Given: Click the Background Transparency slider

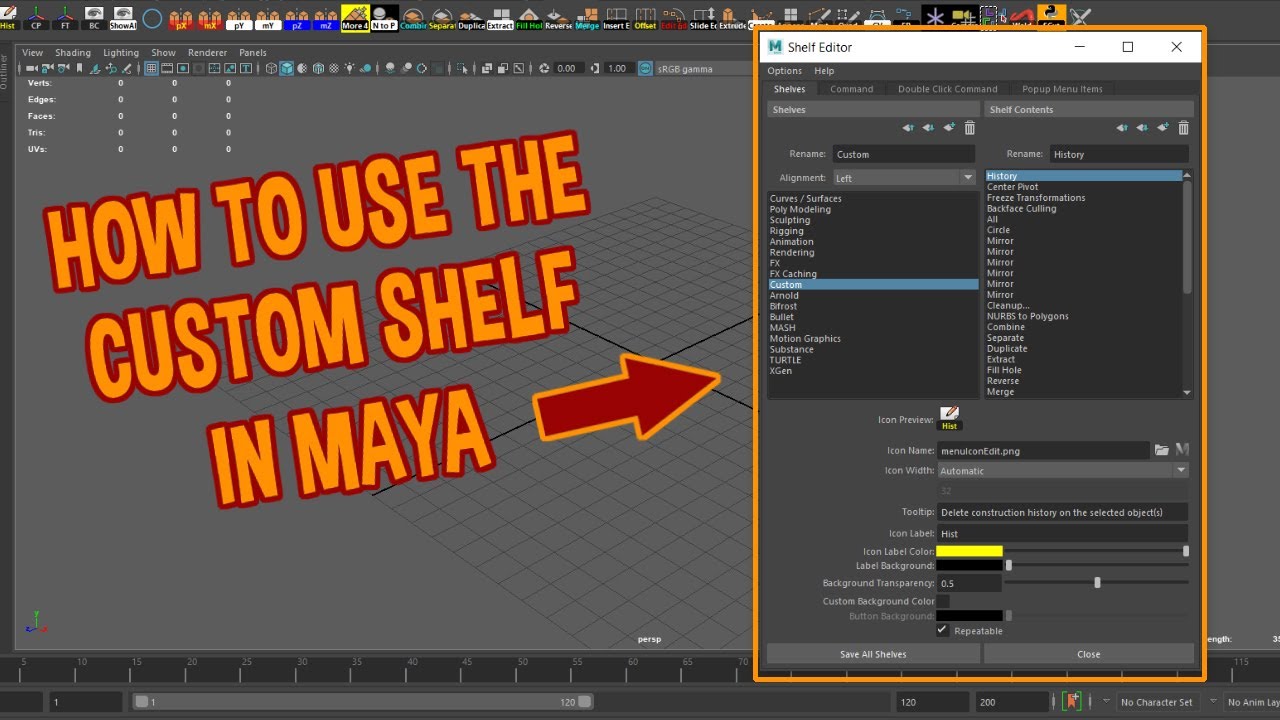Looking at the screenshot, I should tap(1097, 582).
